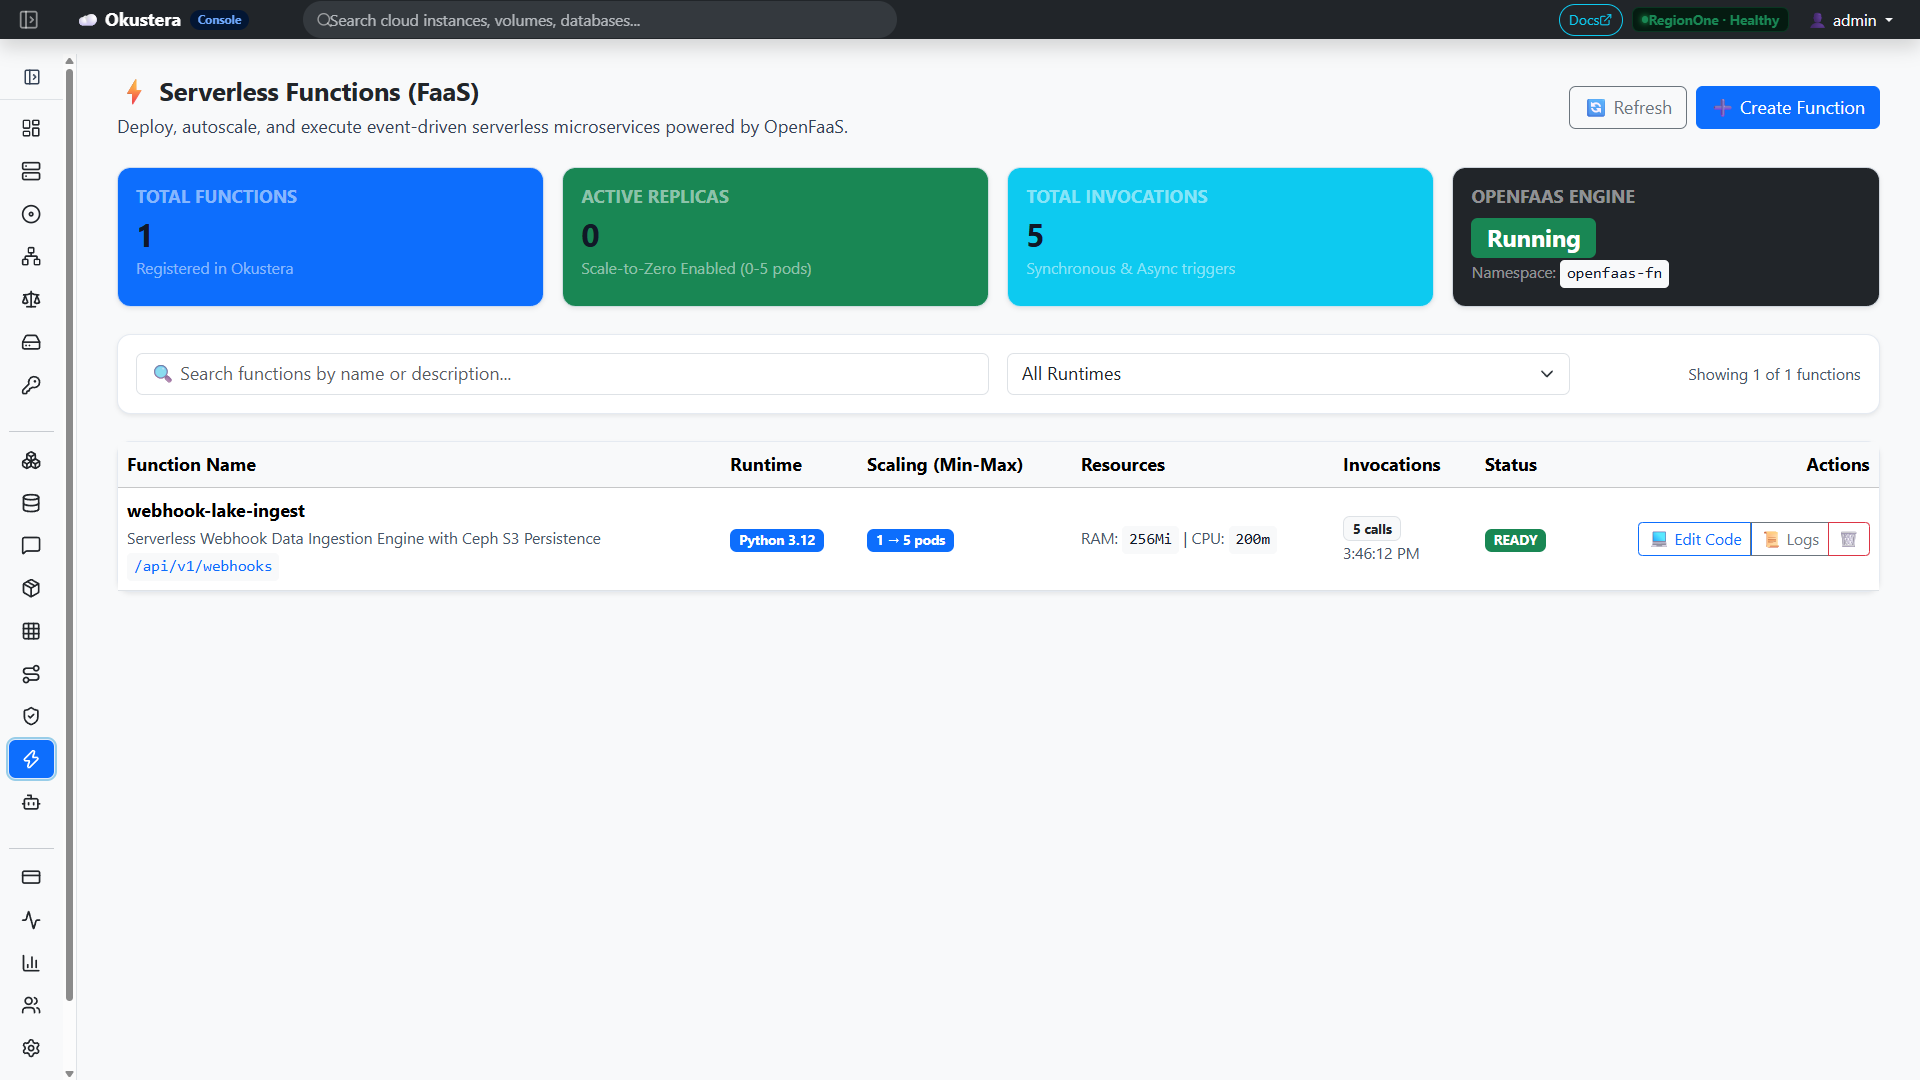Click the Invocations column header
Viewport: 1920px width, 1080px height.
click(1391, 465)
